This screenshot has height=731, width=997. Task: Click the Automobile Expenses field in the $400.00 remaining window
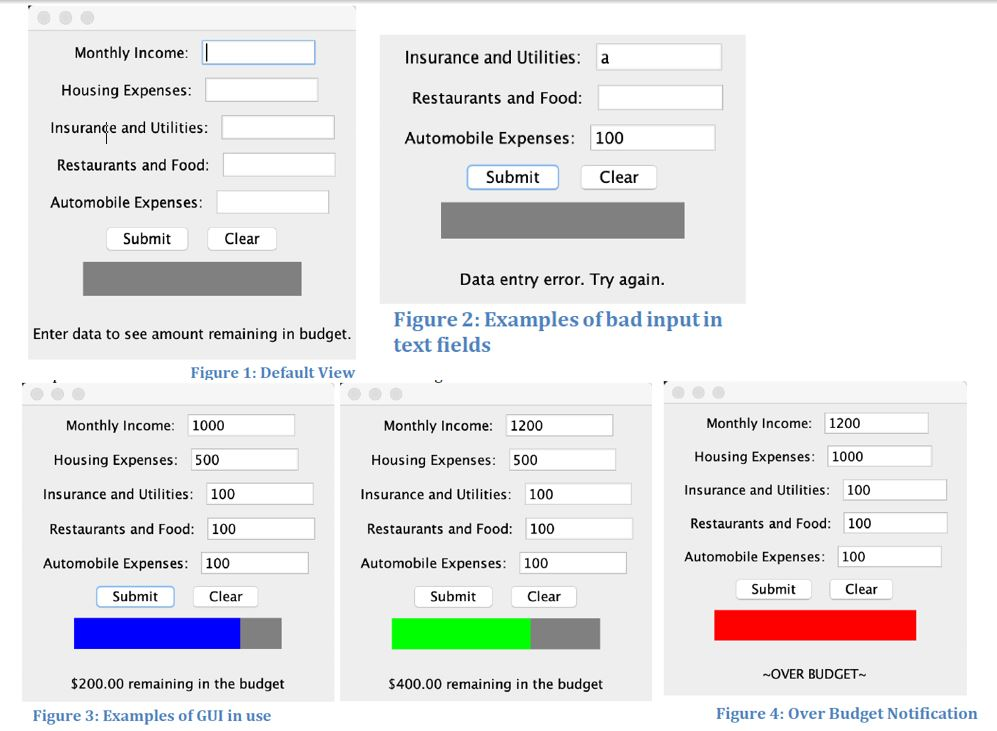pos(573,563)
